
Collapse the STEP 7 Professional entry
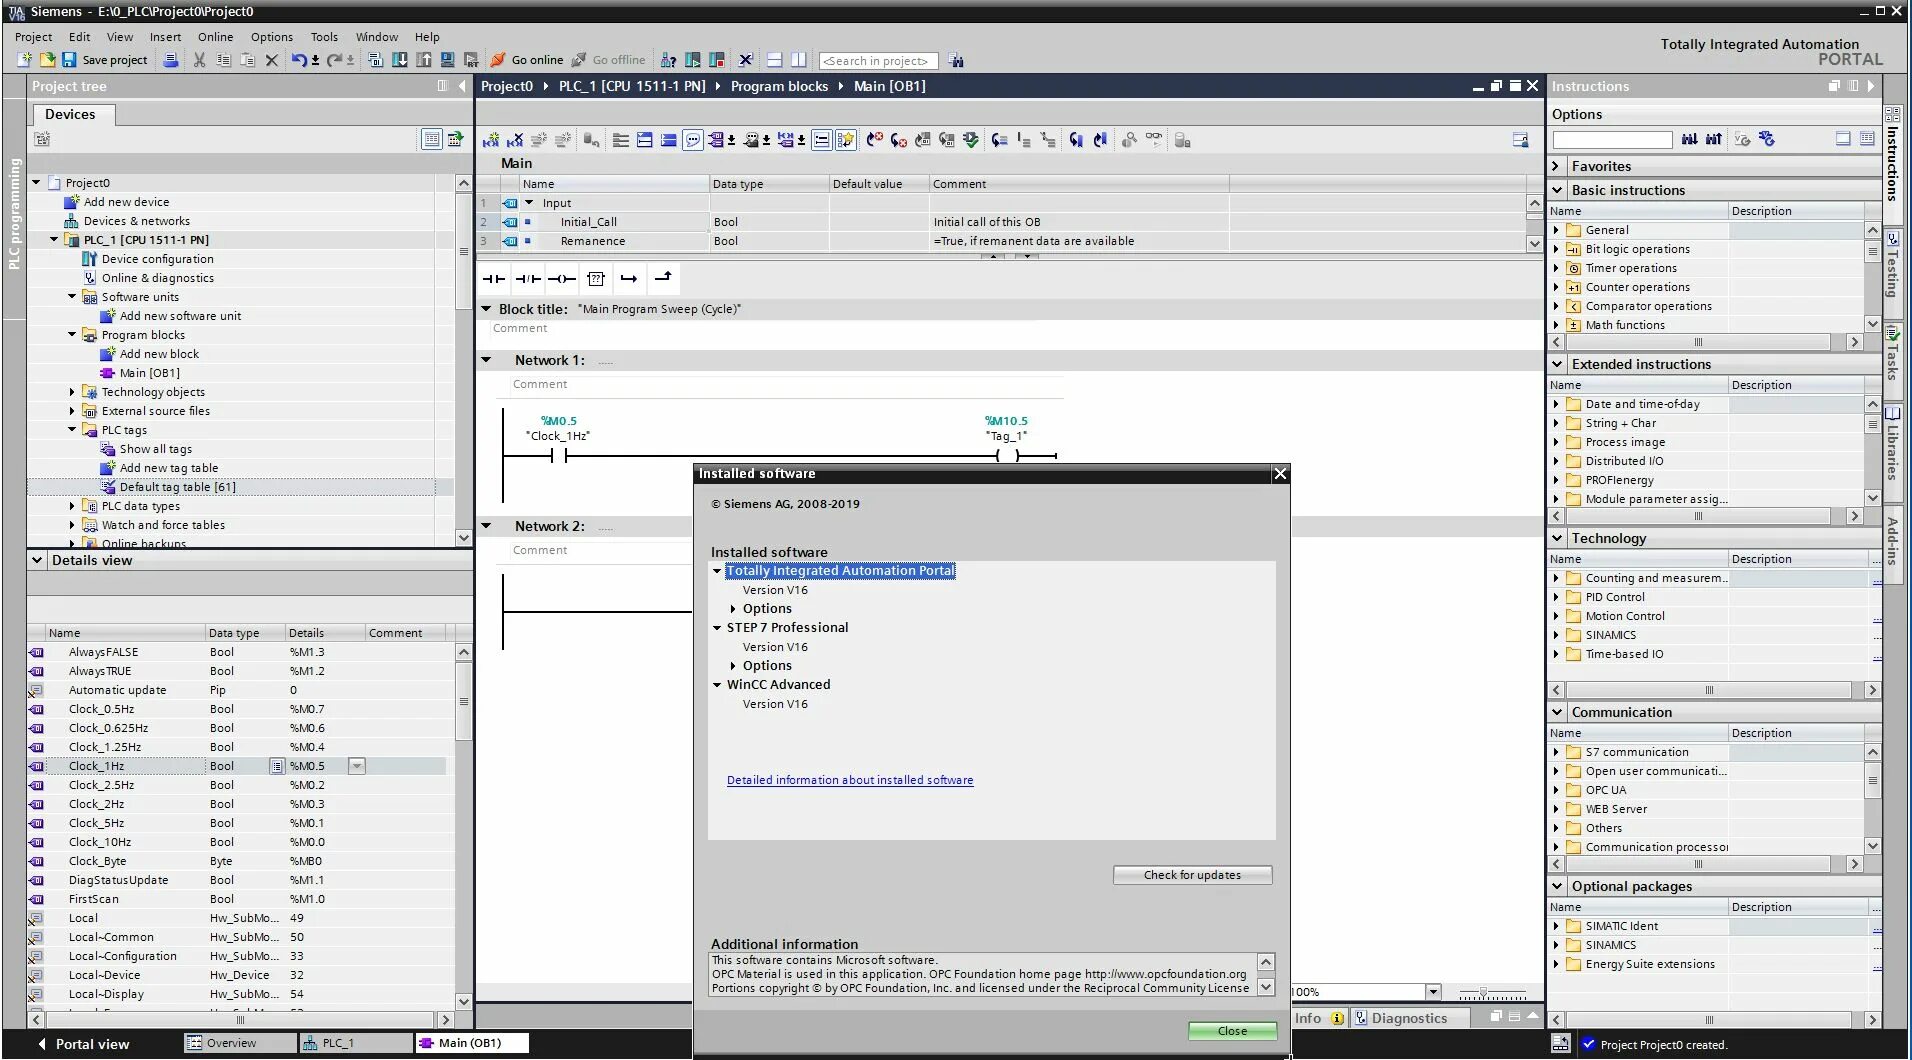pos(717,628)
